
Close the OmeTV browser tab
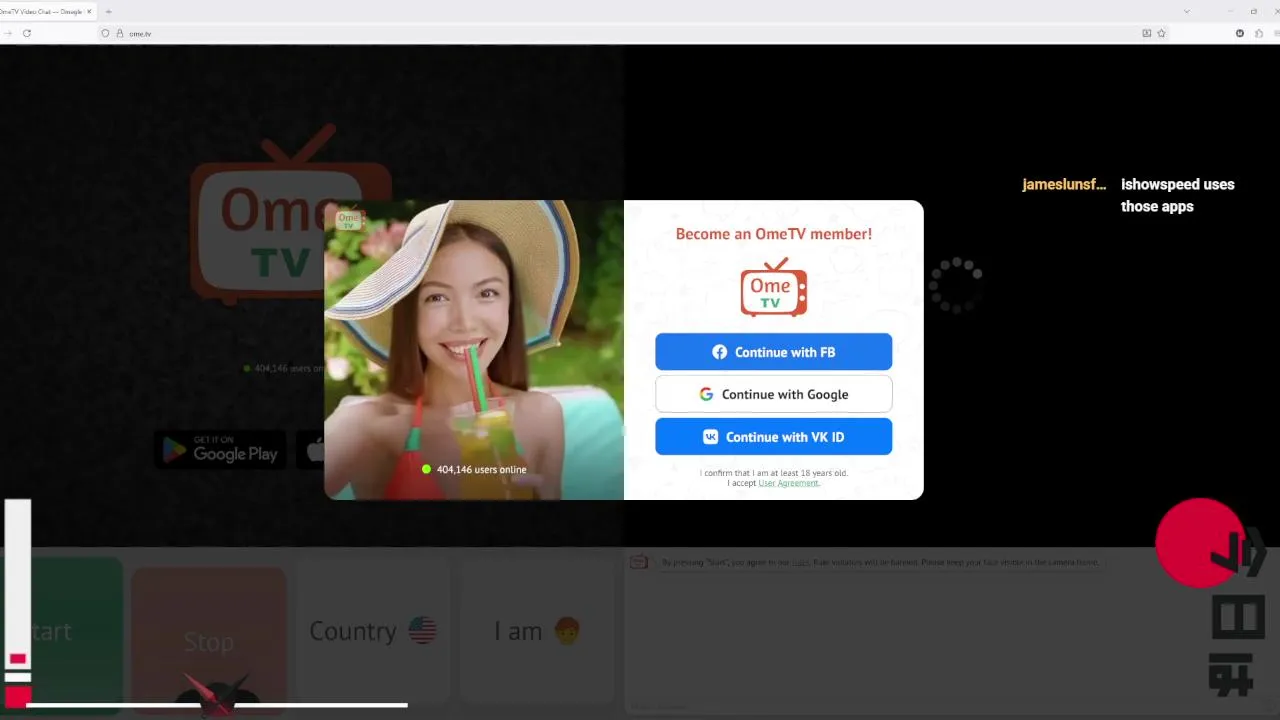[x=87, y=11]
